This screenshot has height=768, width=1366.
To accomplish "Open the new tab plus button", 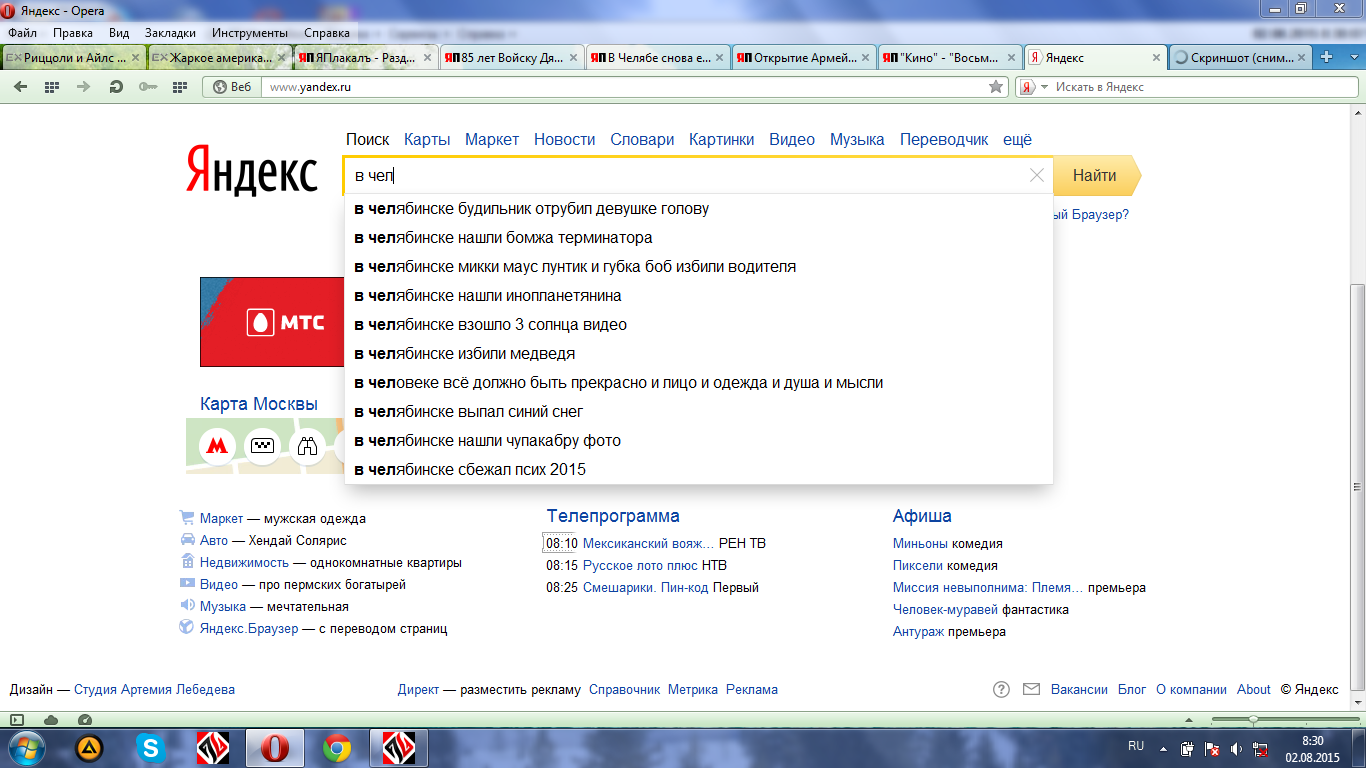I will coord(1327,57).
